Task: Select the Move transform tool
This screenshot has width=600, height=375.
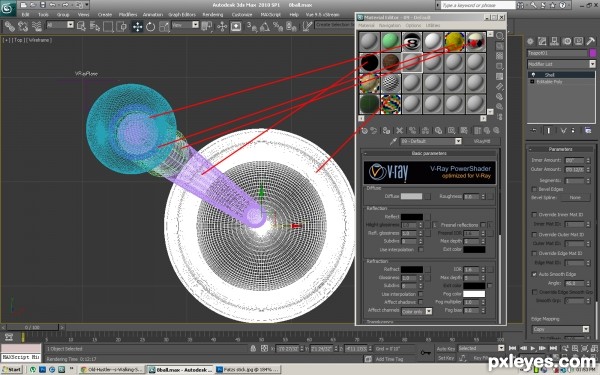Action: coord(137,26)
